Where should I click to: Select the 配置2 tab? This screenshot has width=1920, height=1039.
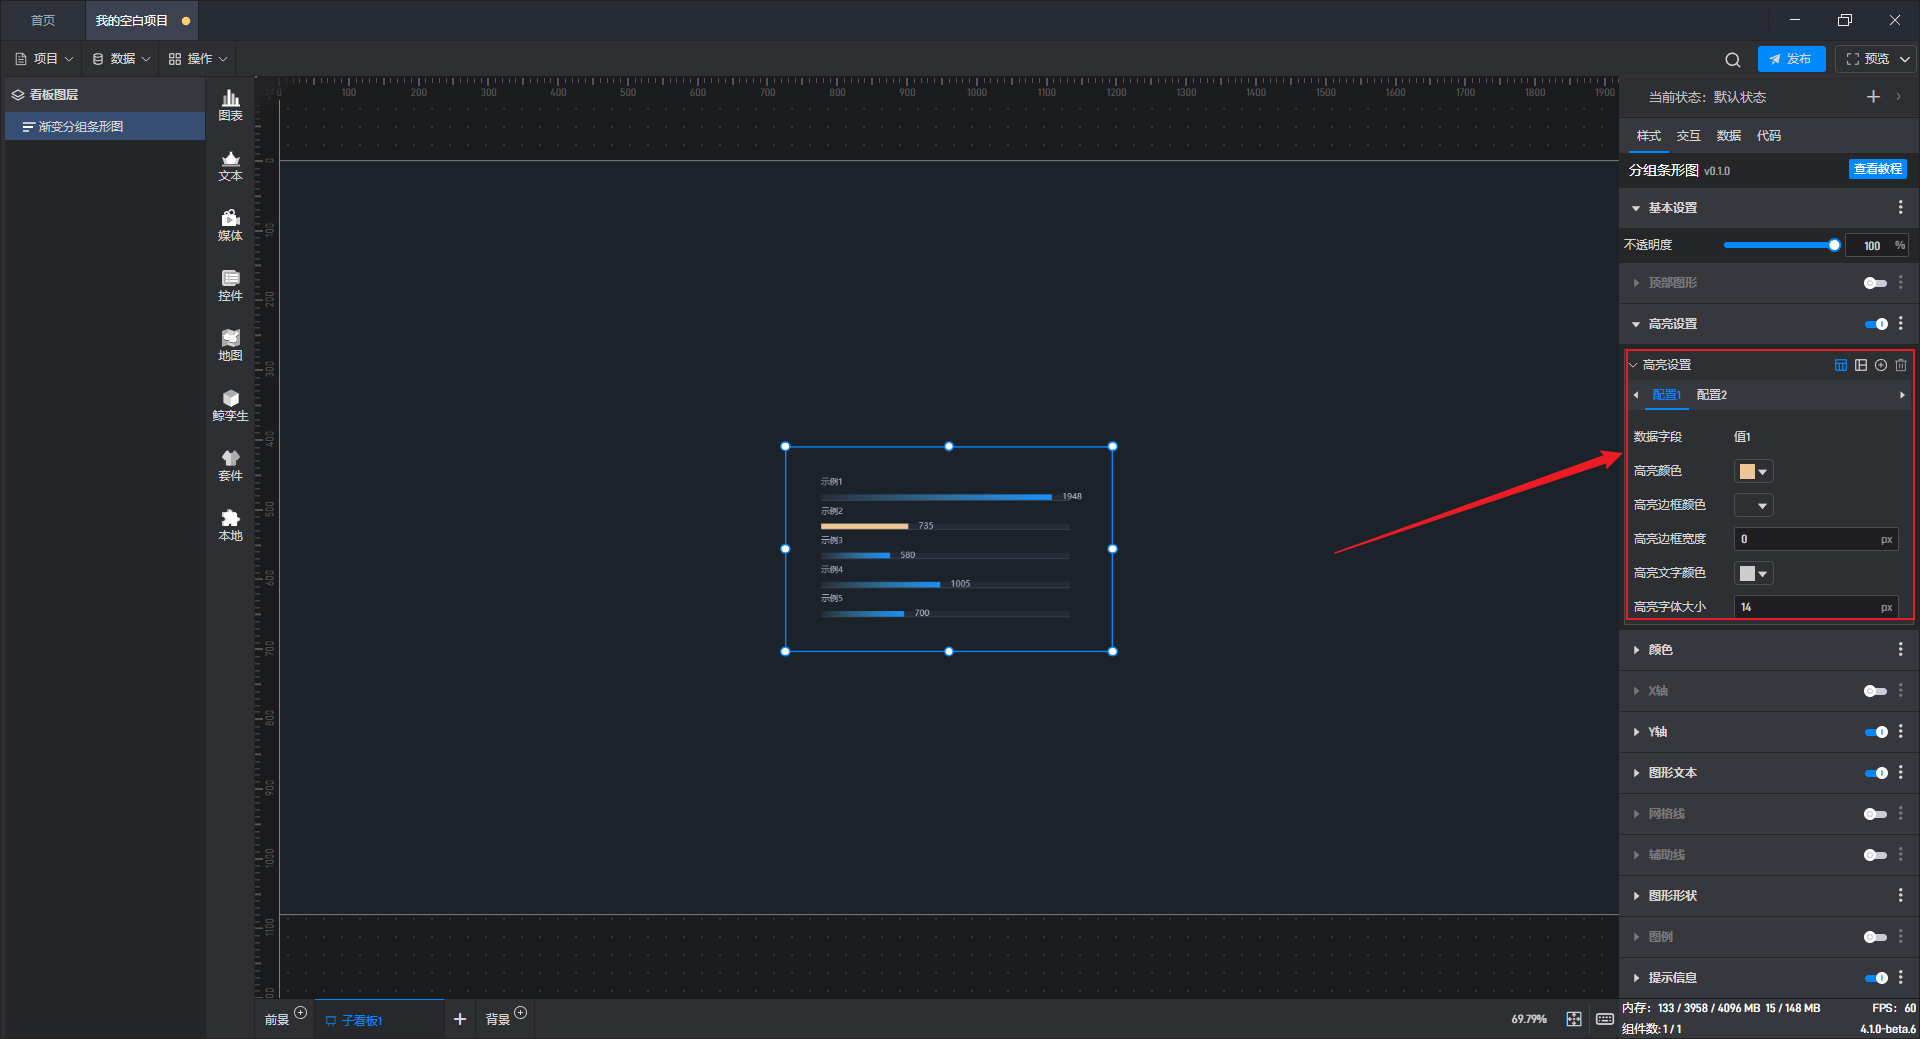point(1712,395)
